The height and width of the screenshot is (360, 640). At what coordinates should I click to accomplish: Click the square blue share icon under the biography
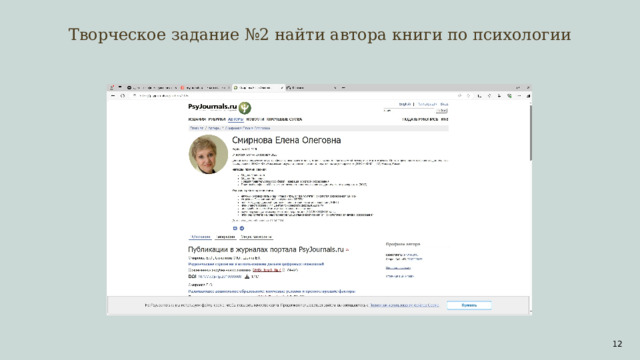coord(235,228)
